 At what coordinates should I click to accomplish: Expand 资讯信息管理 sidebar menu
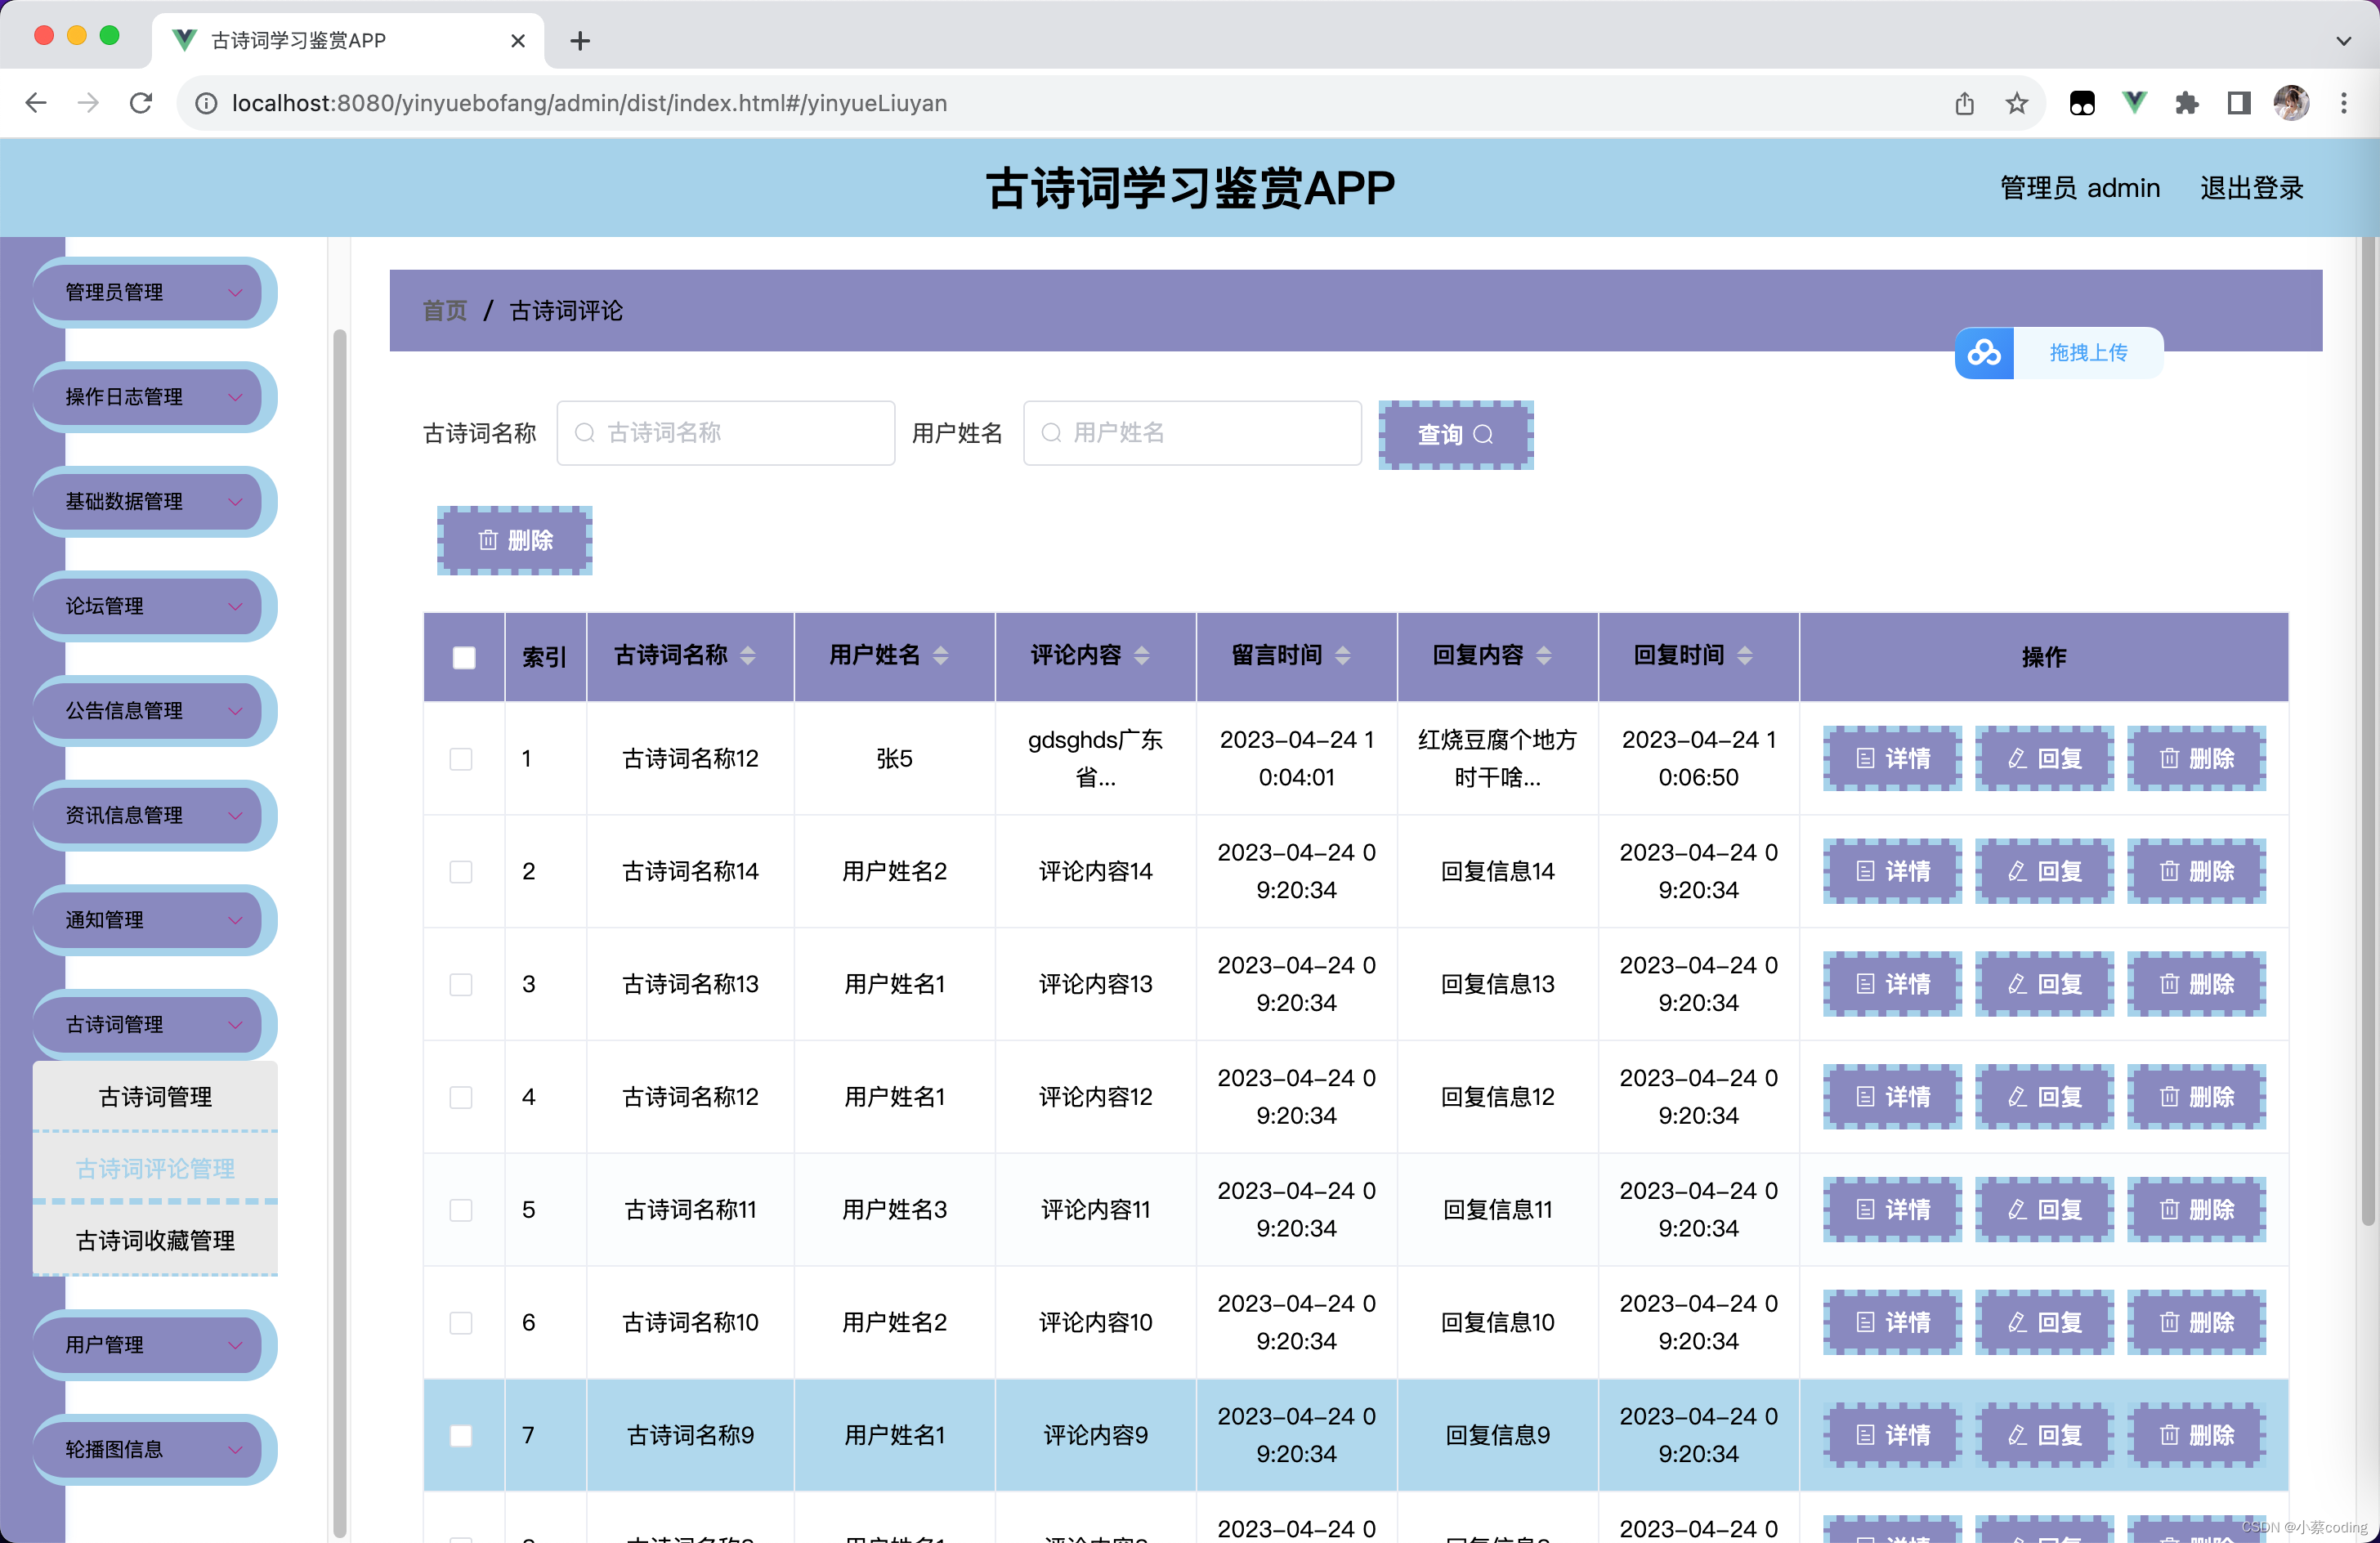(154, 815)
